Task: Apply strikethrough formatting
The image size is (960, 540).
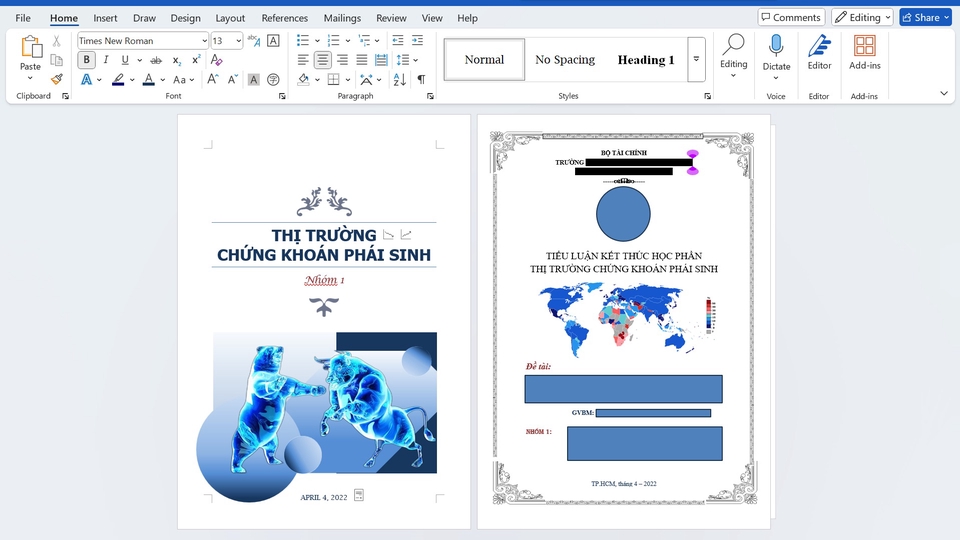Action: (155, 60)
